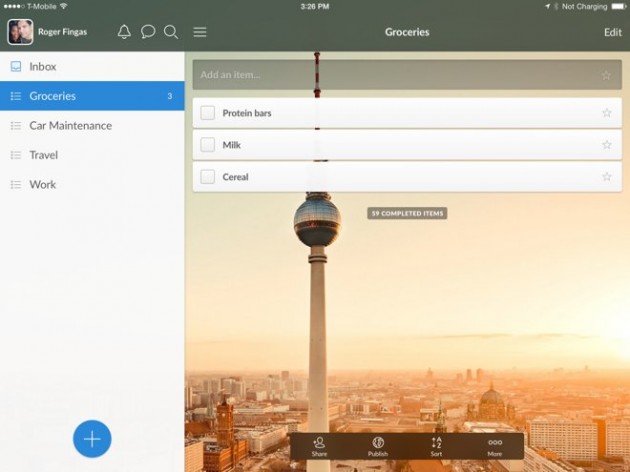
Task: Tap Share in the bottom toolbar
Action: click(319, 447)
